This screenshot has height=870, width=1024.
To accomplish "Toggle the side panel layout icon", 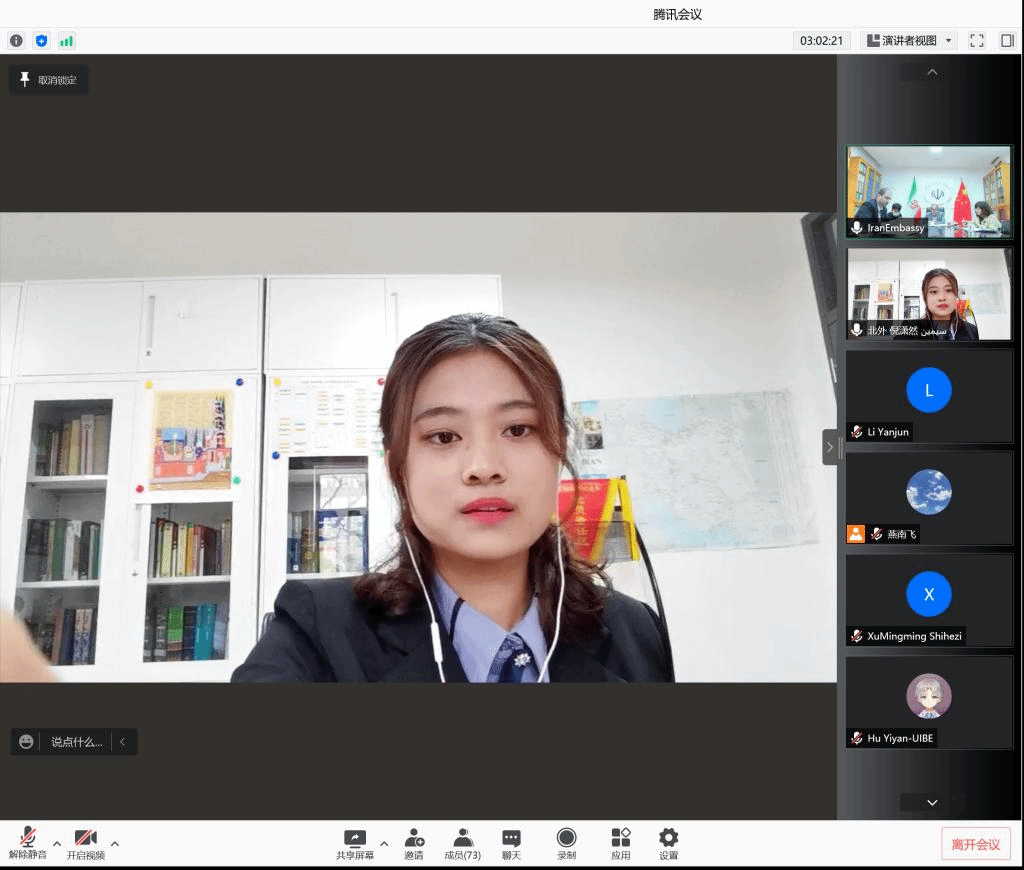I will [1007, 41].
